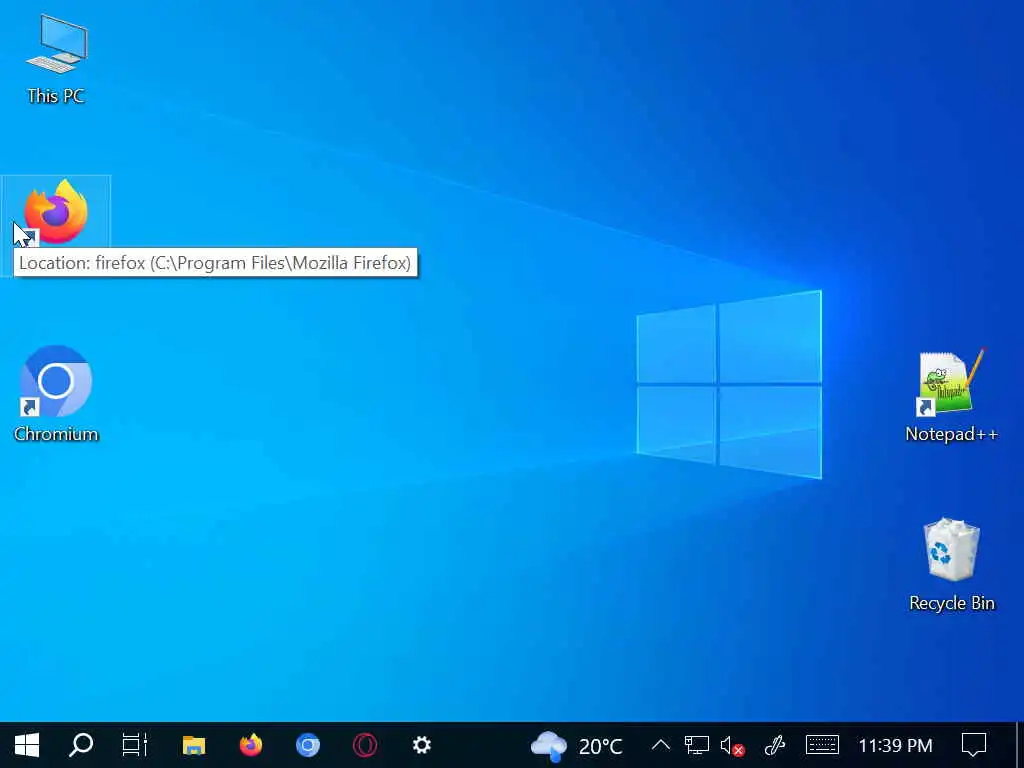
Task: Open the Windows Start menu
Action: coord(27,745)
